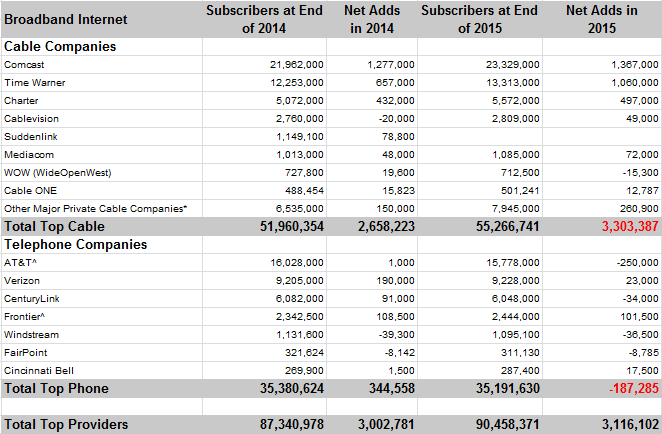Click the 'Net Adds in 2015' column header
This screenshot has width=662, height=434.
602,19
